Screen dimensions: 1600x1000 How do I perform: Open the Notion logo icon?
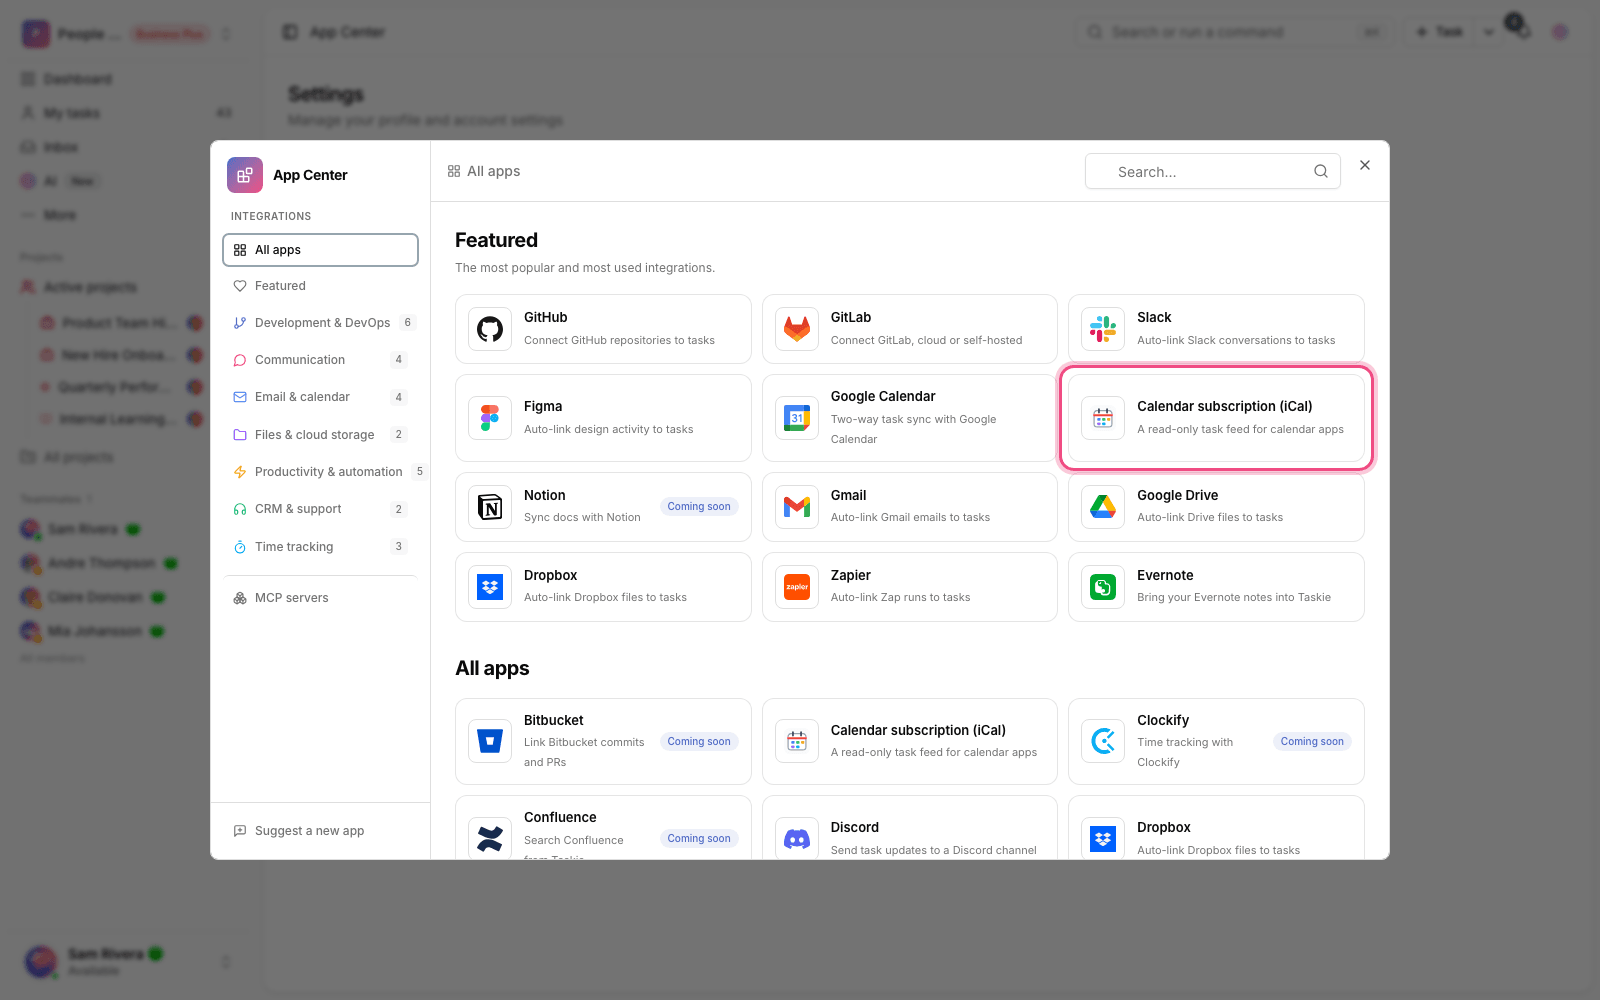click(x=490, y=507)
